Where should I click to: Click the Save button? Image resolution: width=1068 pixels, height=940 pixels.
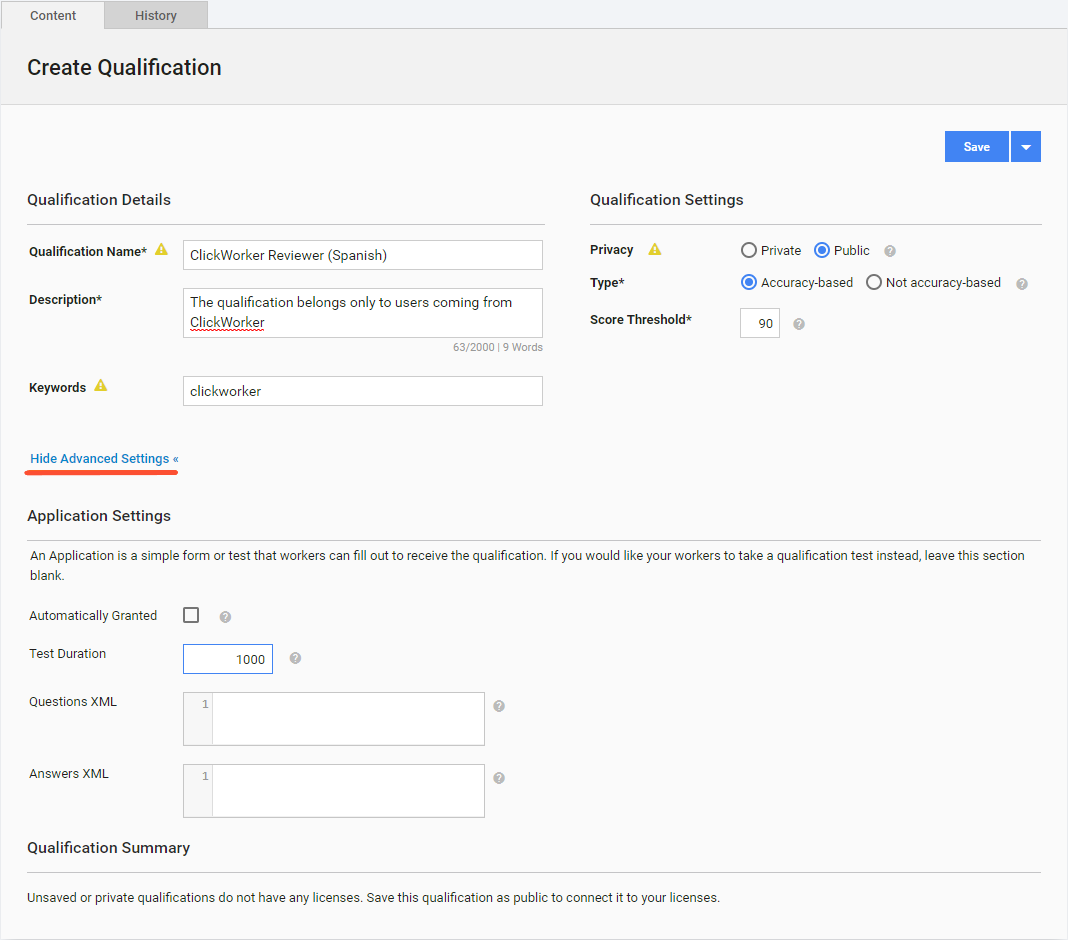pos(977,146)
